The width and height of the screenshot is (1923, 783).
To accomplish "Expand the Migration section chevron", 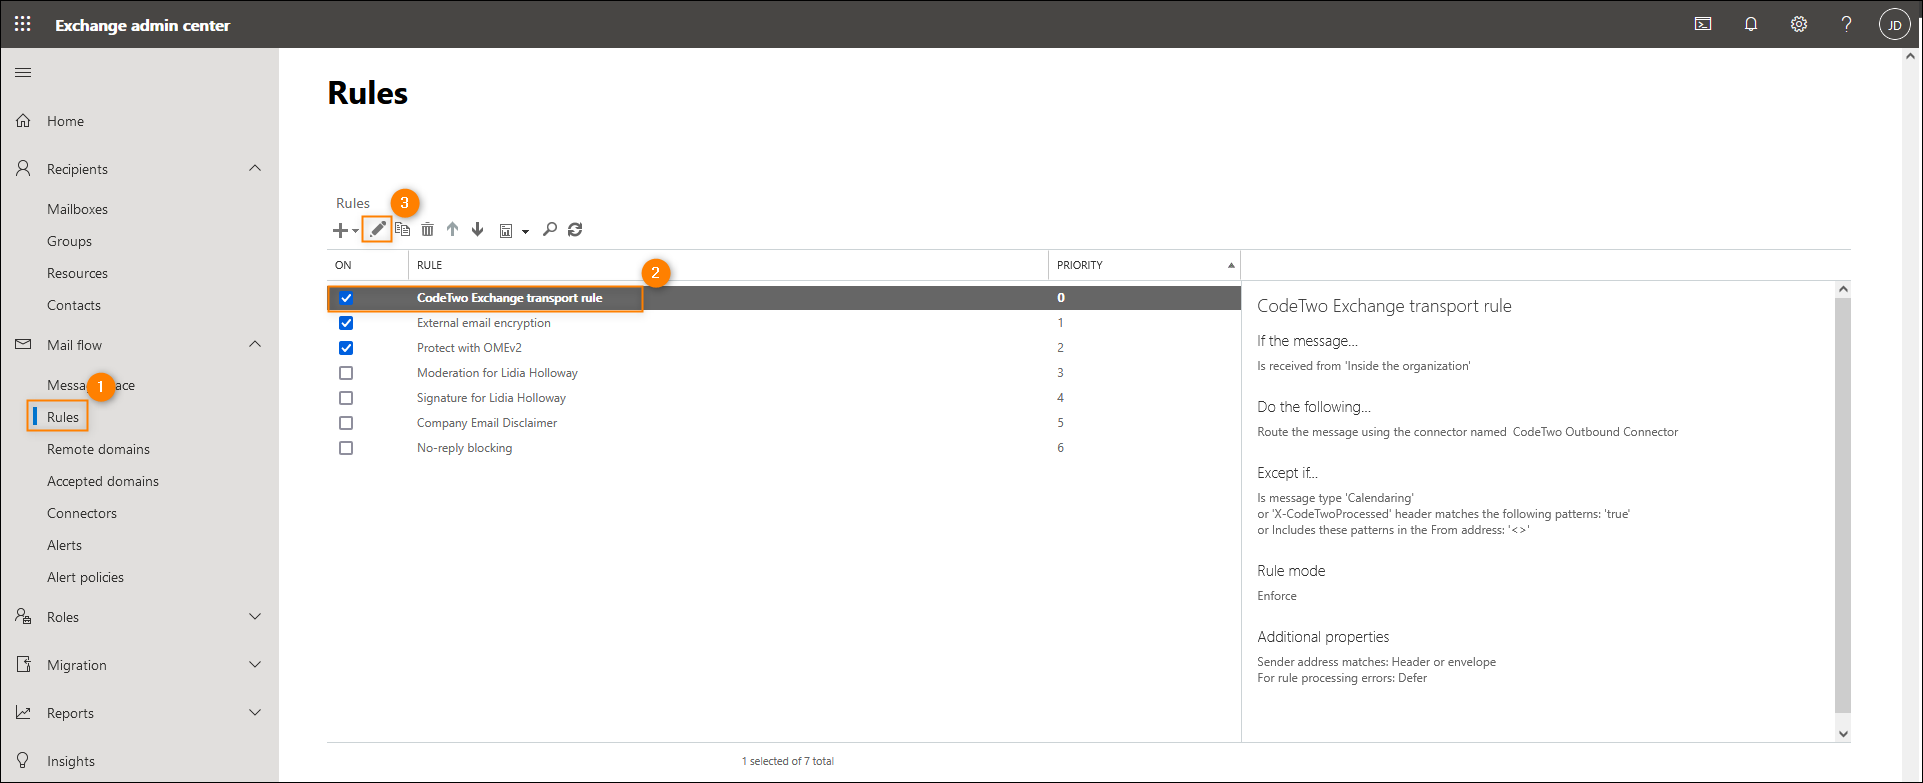I will pyautogui.click(x=255, y=664).
